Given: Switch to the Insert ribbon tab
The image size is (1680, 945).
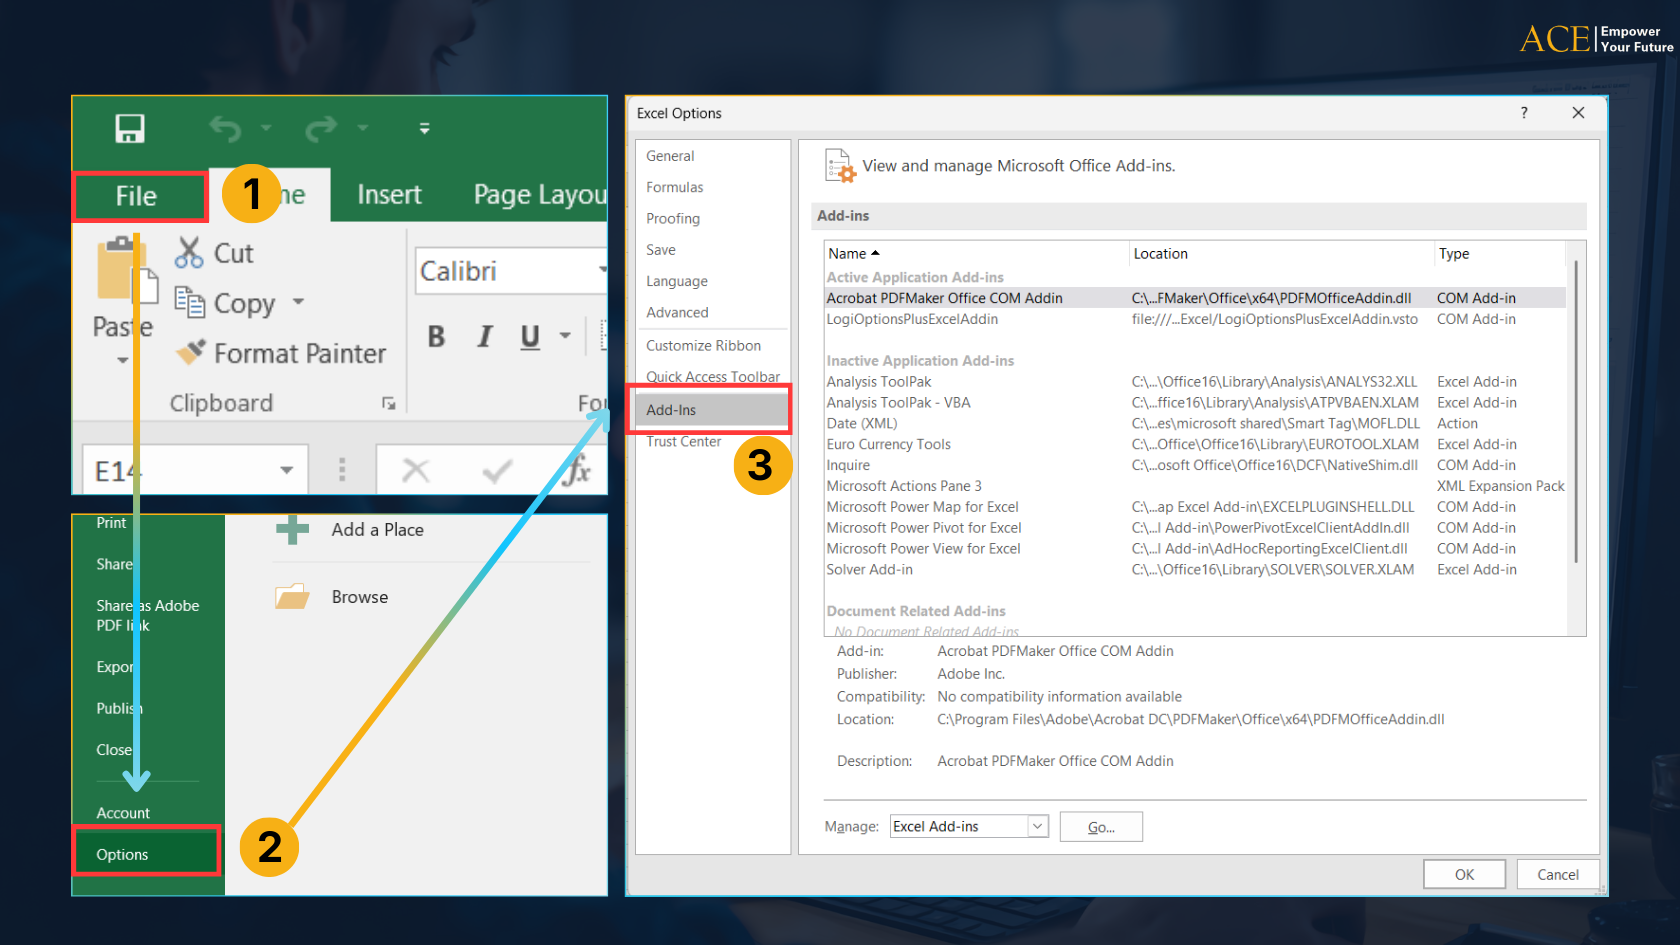Looking at the screenshot, I should point(389,195).
